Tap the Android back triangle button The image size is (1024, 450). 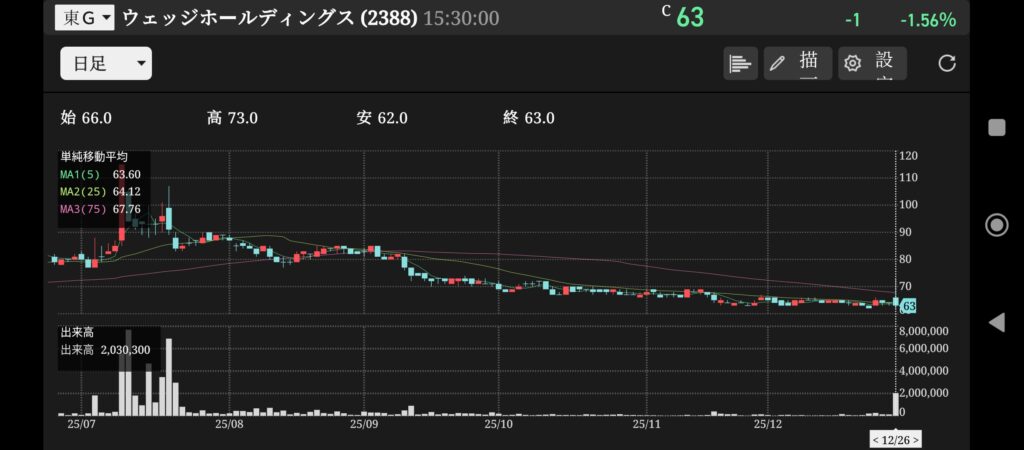996,322
